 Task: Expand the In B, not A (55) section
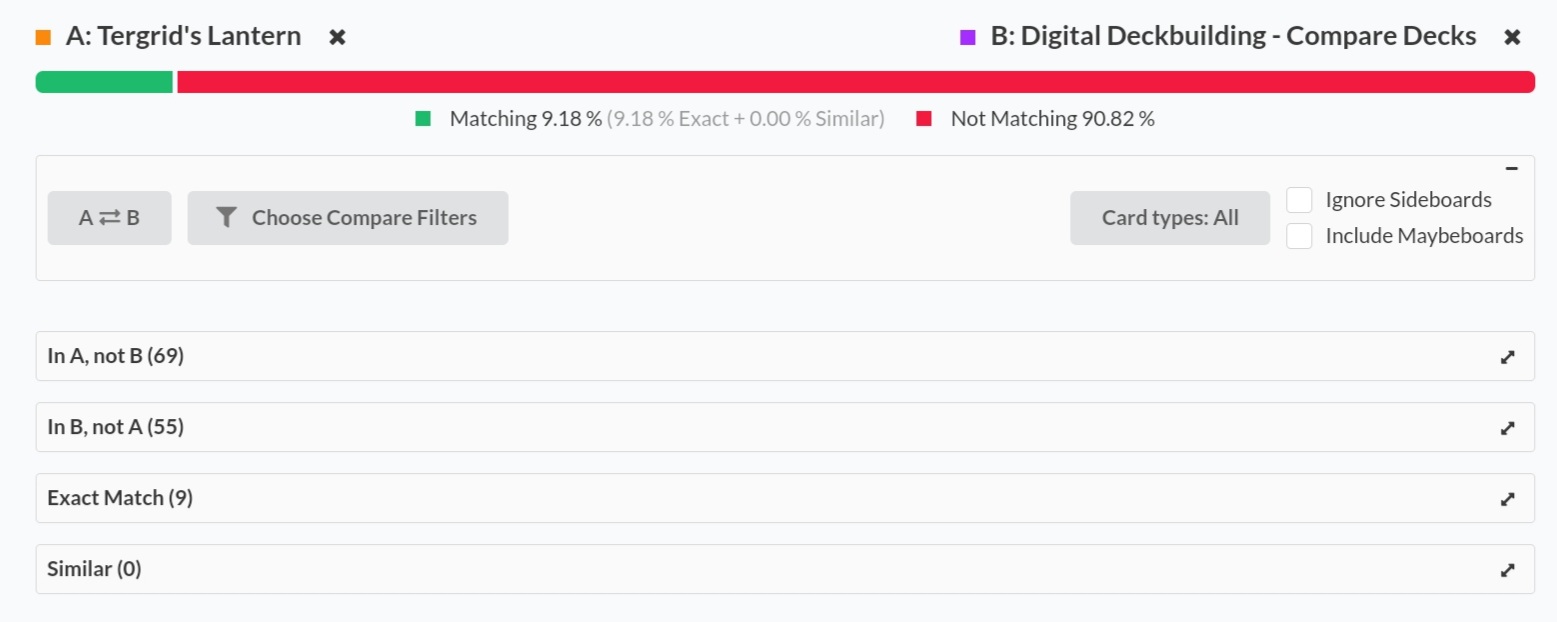pos(116,427)
